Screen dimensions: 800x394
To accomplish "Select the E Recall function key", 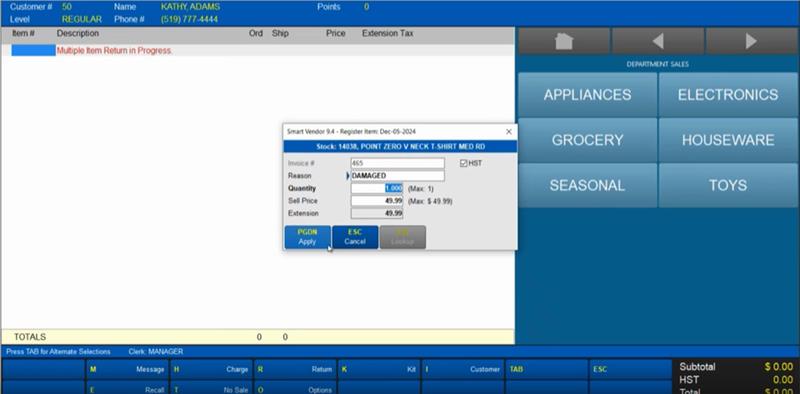I will coord(127,387).
